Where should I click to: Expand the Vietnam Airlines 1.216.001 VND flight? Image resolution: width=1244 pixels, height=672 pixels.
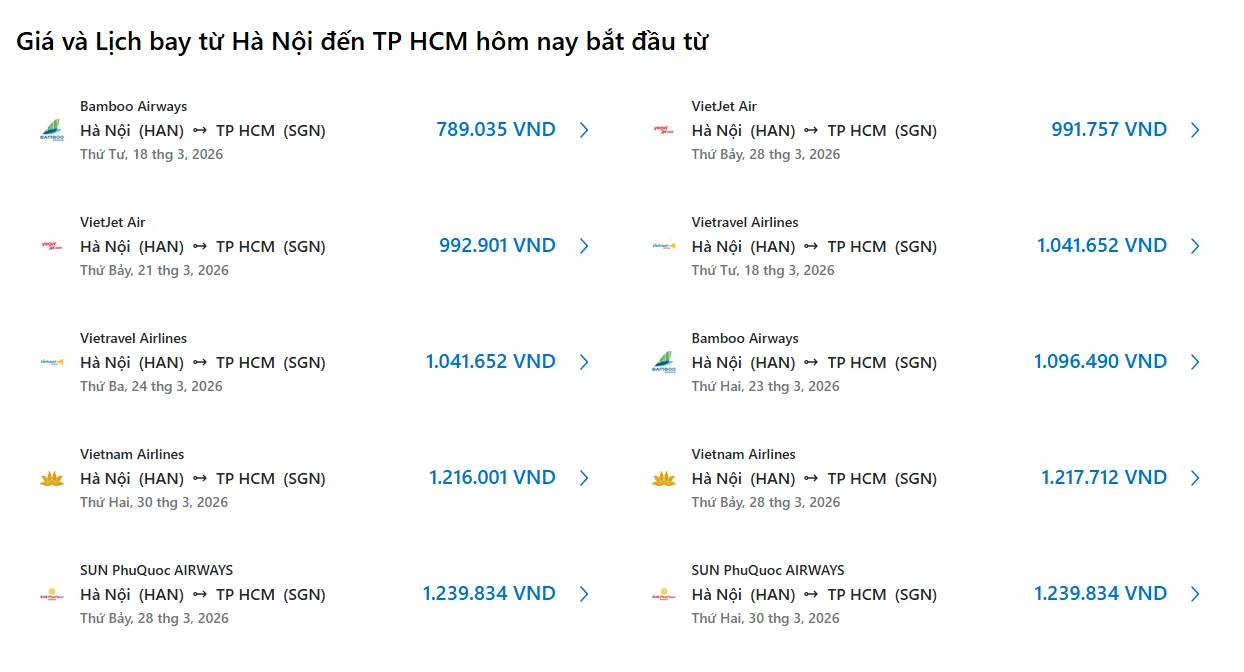click(585, 478)
